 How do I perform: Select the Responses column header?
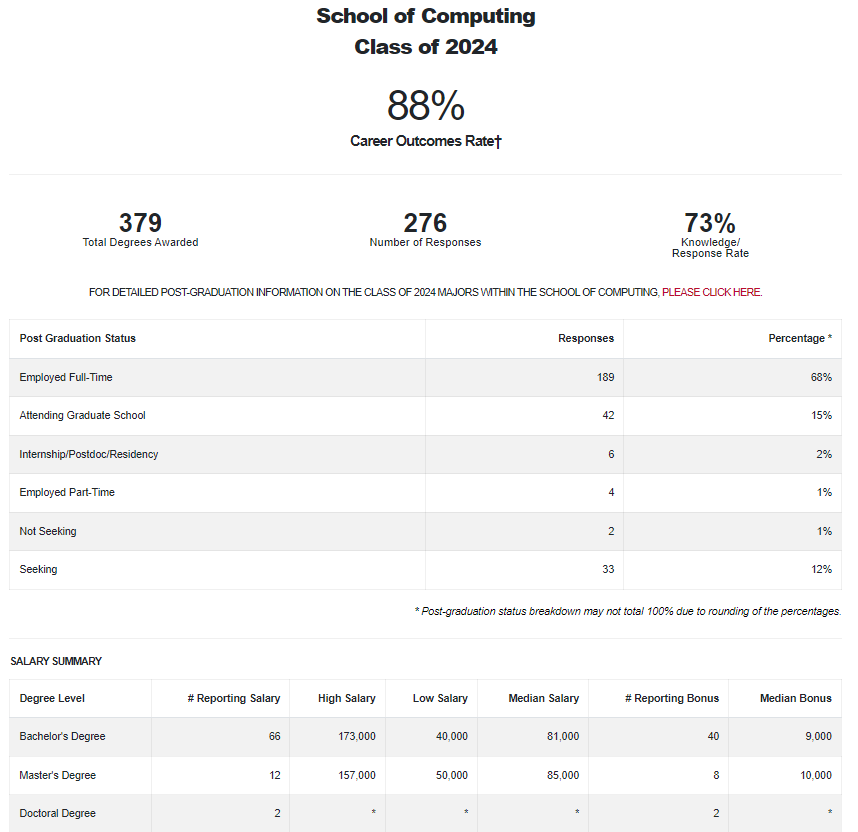click(585, 338)
